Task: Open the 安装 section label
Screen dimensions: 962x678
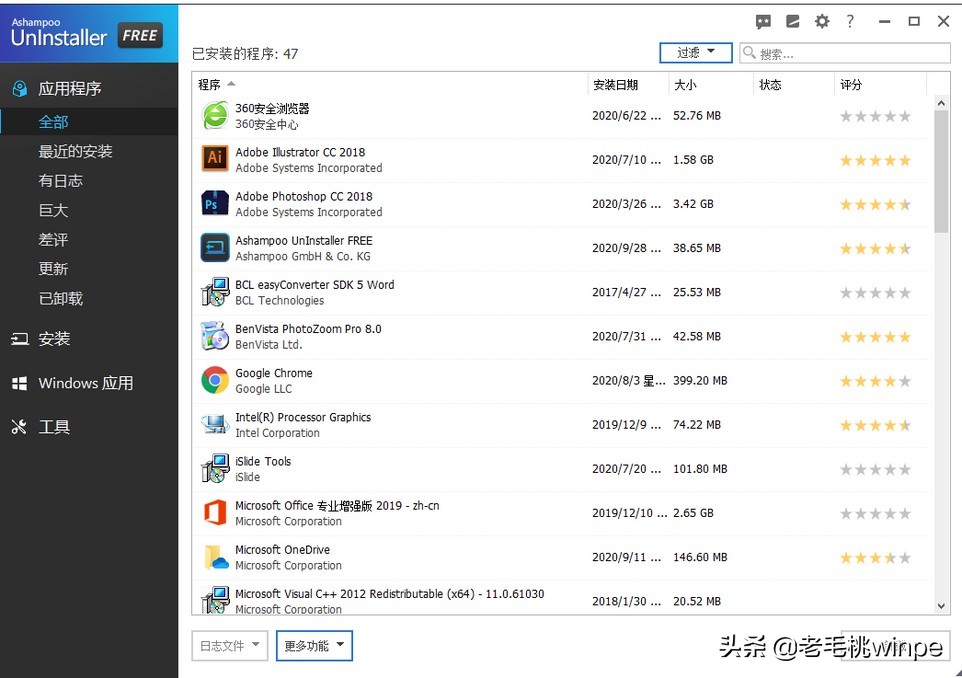Action: 54,339
